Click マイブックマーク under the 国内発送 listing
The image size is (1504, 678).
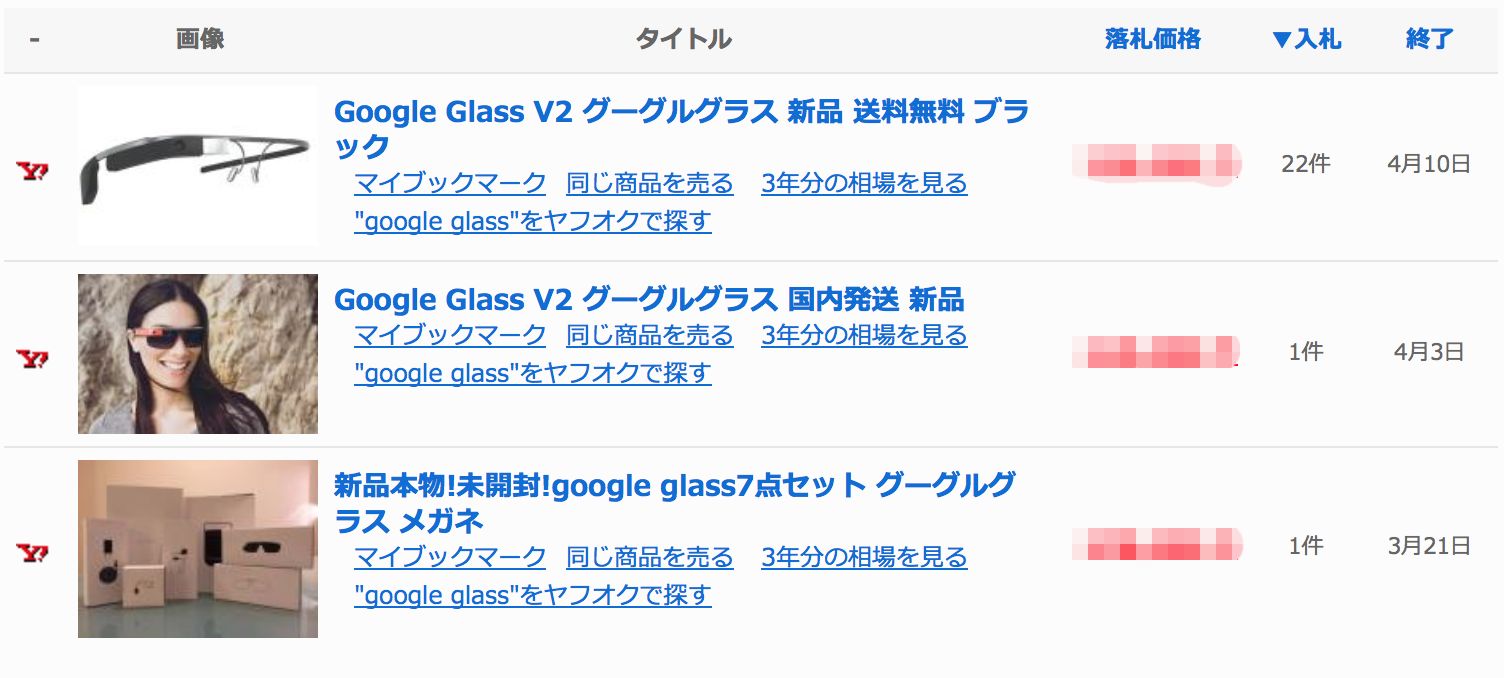[450, 335]
